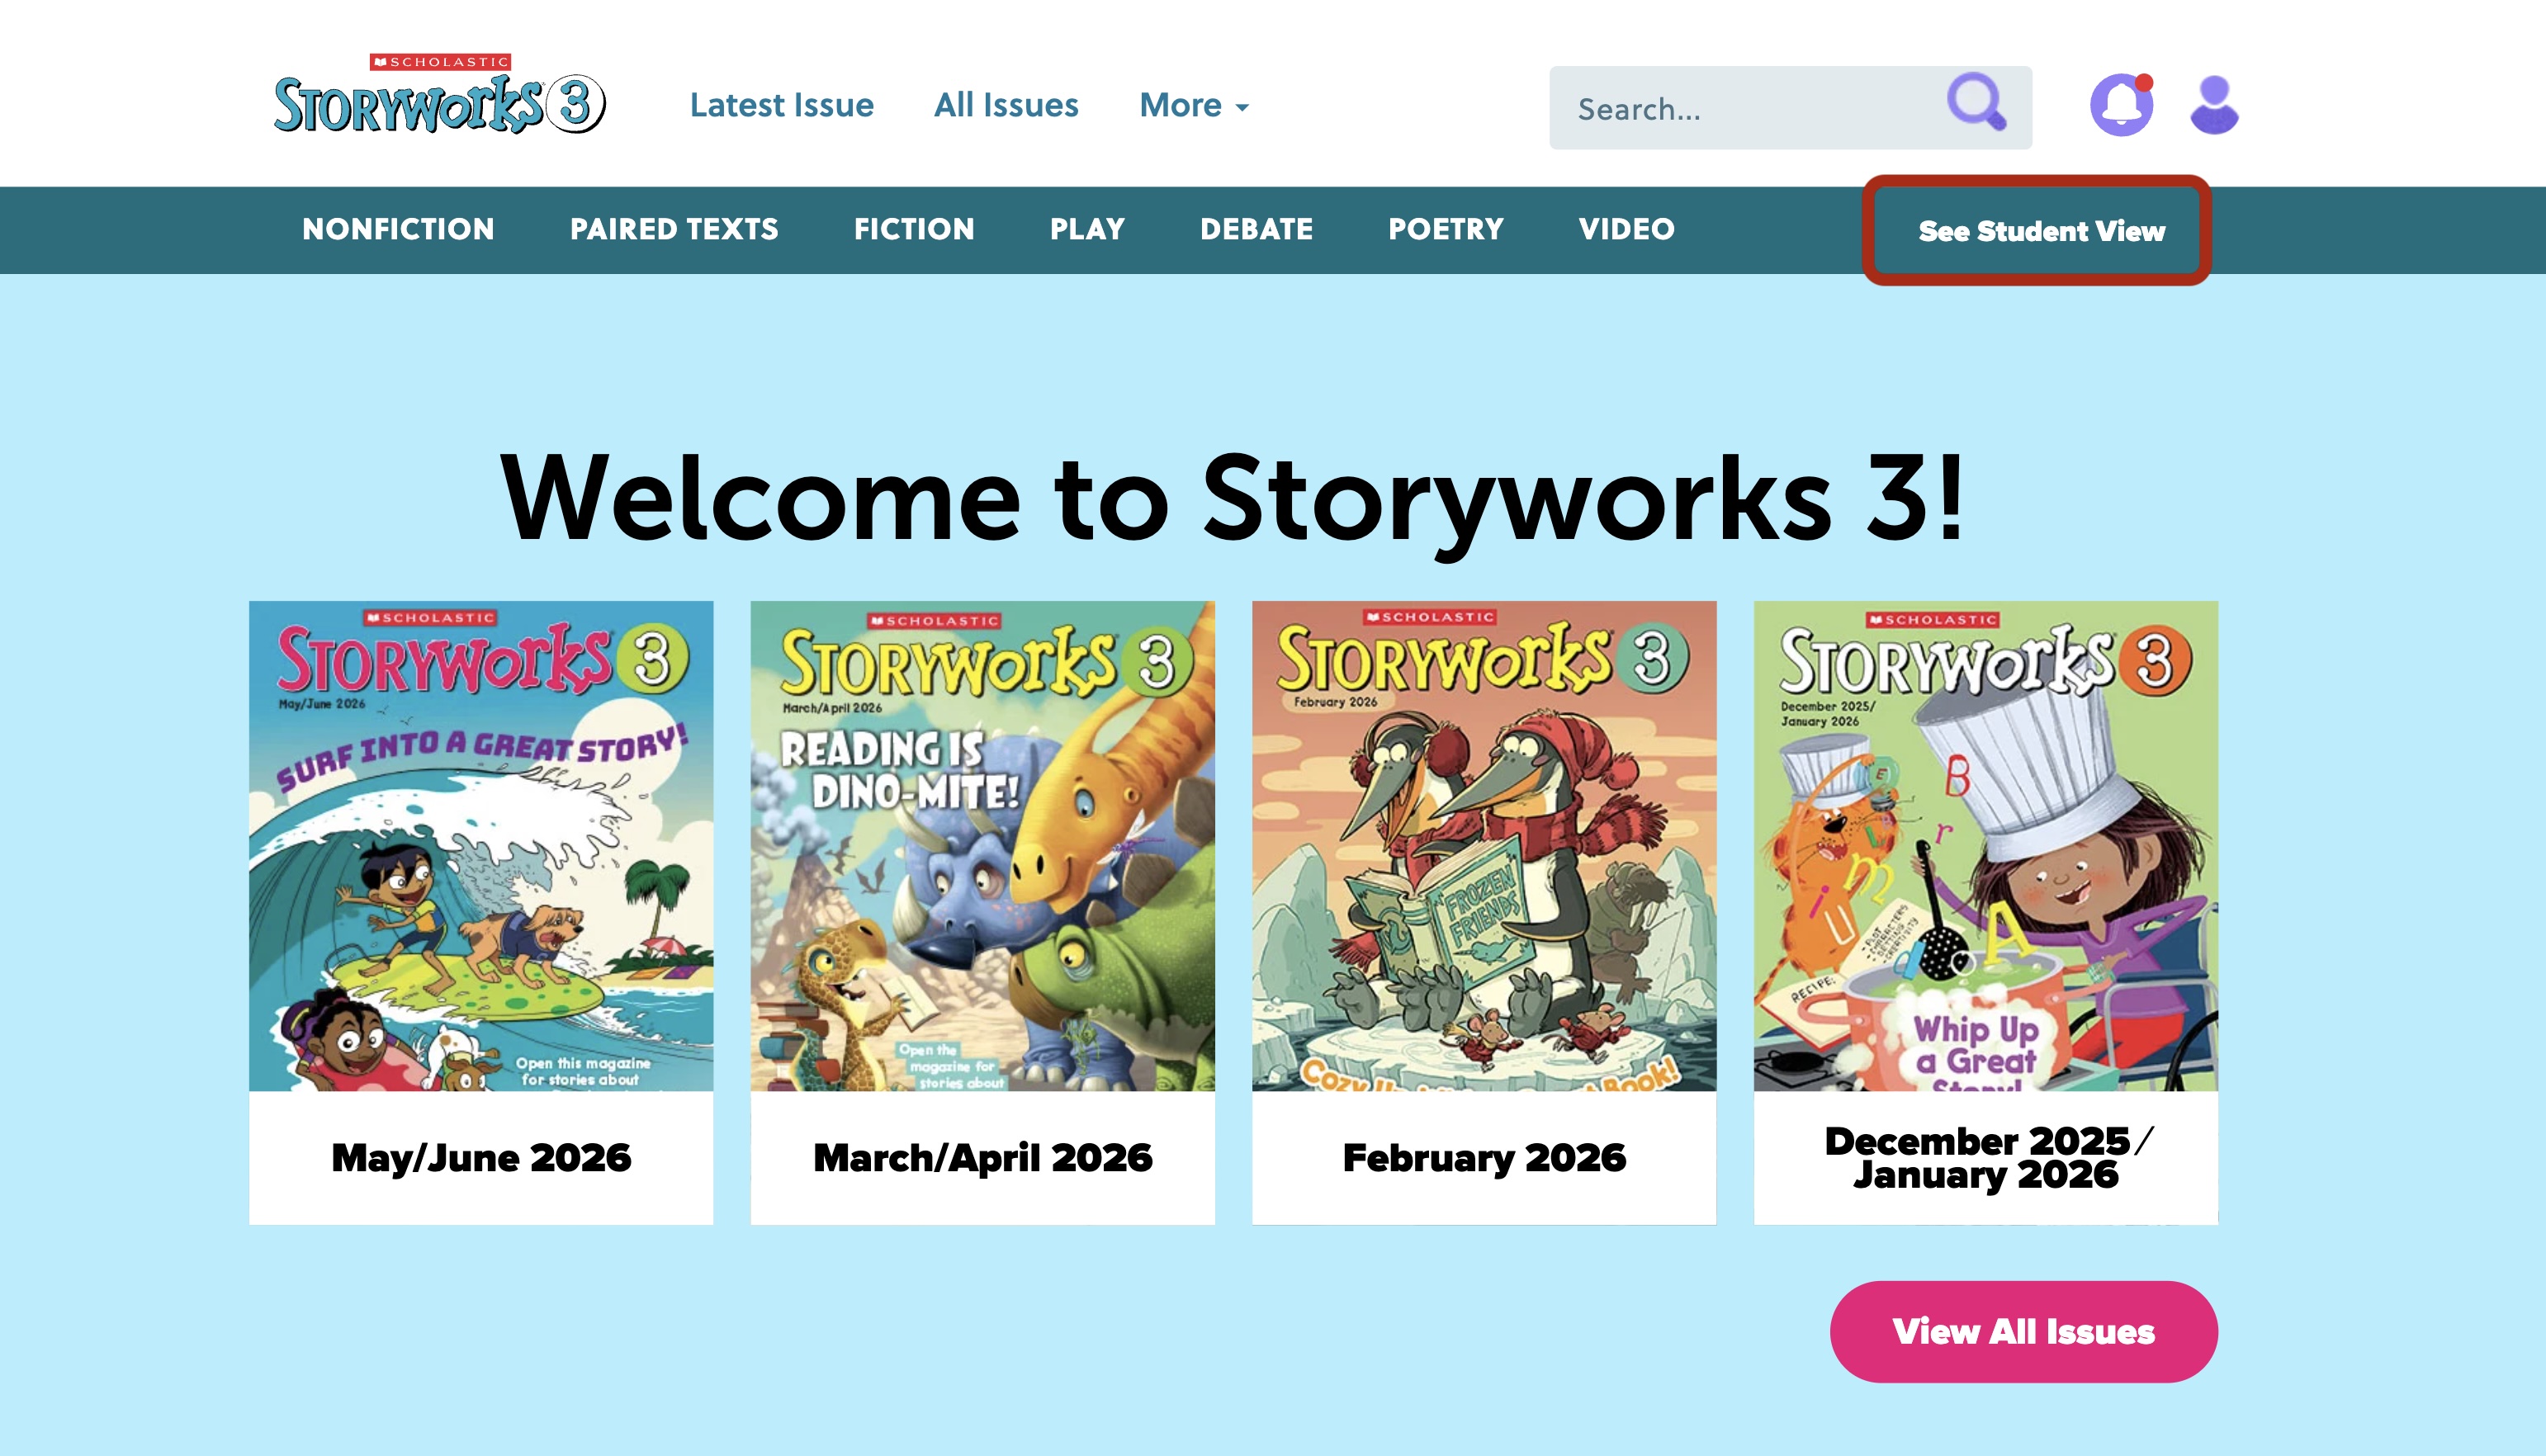Select the VIDEO category
The height and width of the screenshot is (1456, 2546).
click(x=1626, y=229)
